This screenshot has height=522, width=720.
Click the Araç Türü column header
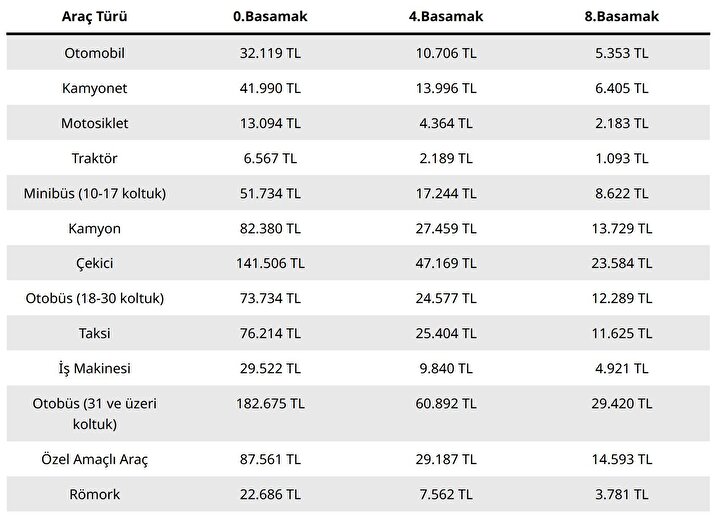(x=95, y=17)
